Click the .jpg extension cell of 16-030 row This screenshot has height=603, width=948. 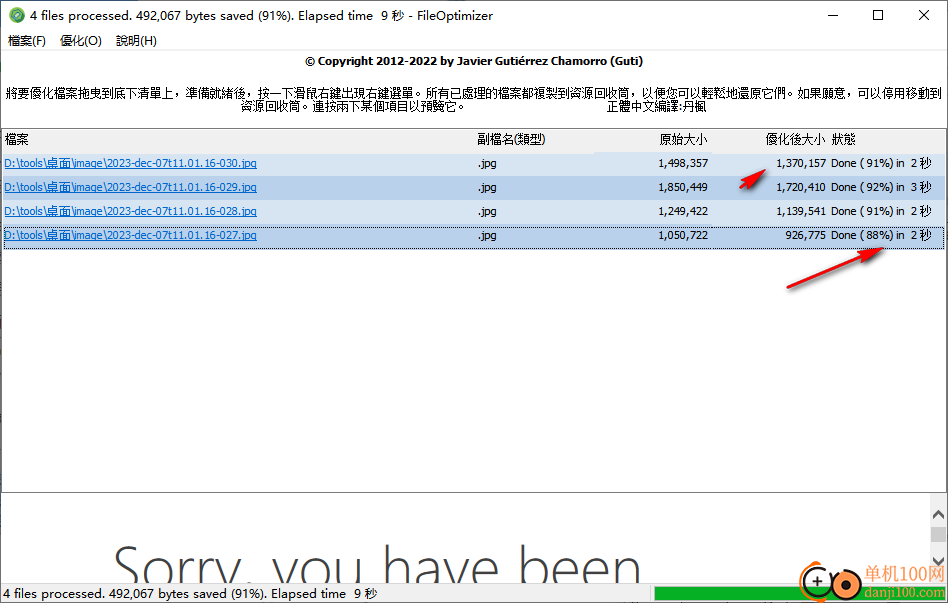point(487,163)
